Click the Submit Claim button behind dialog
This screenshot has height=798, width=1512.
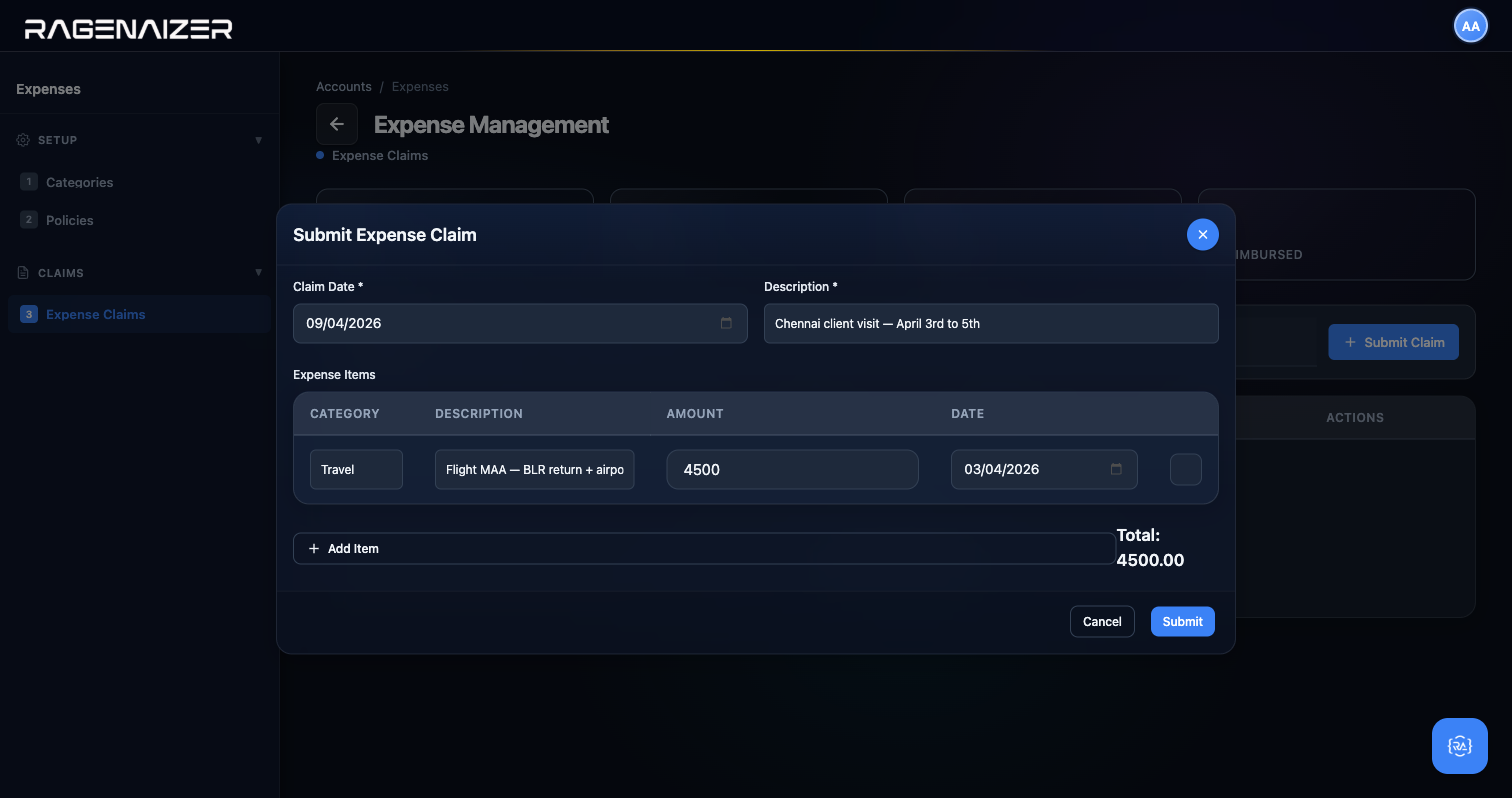point(1393,342)
